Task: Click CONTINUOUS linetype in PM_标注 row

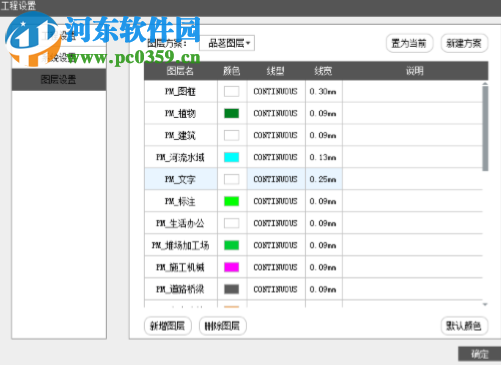Action: (x=276, y=201)
